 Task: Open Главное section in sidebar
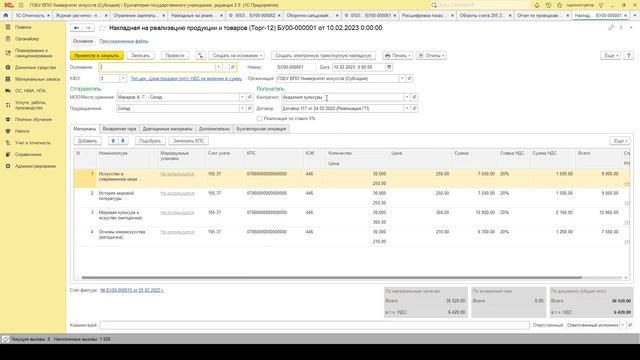click(23, 27)
